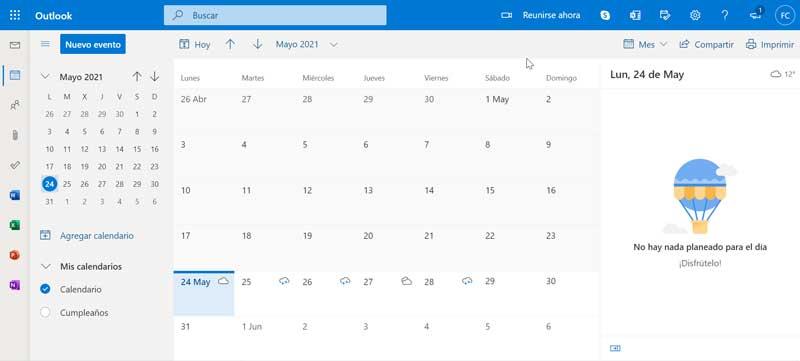Select 1 May cell in month grid
Screen dimensions: 800x361
tap(512, 112)
